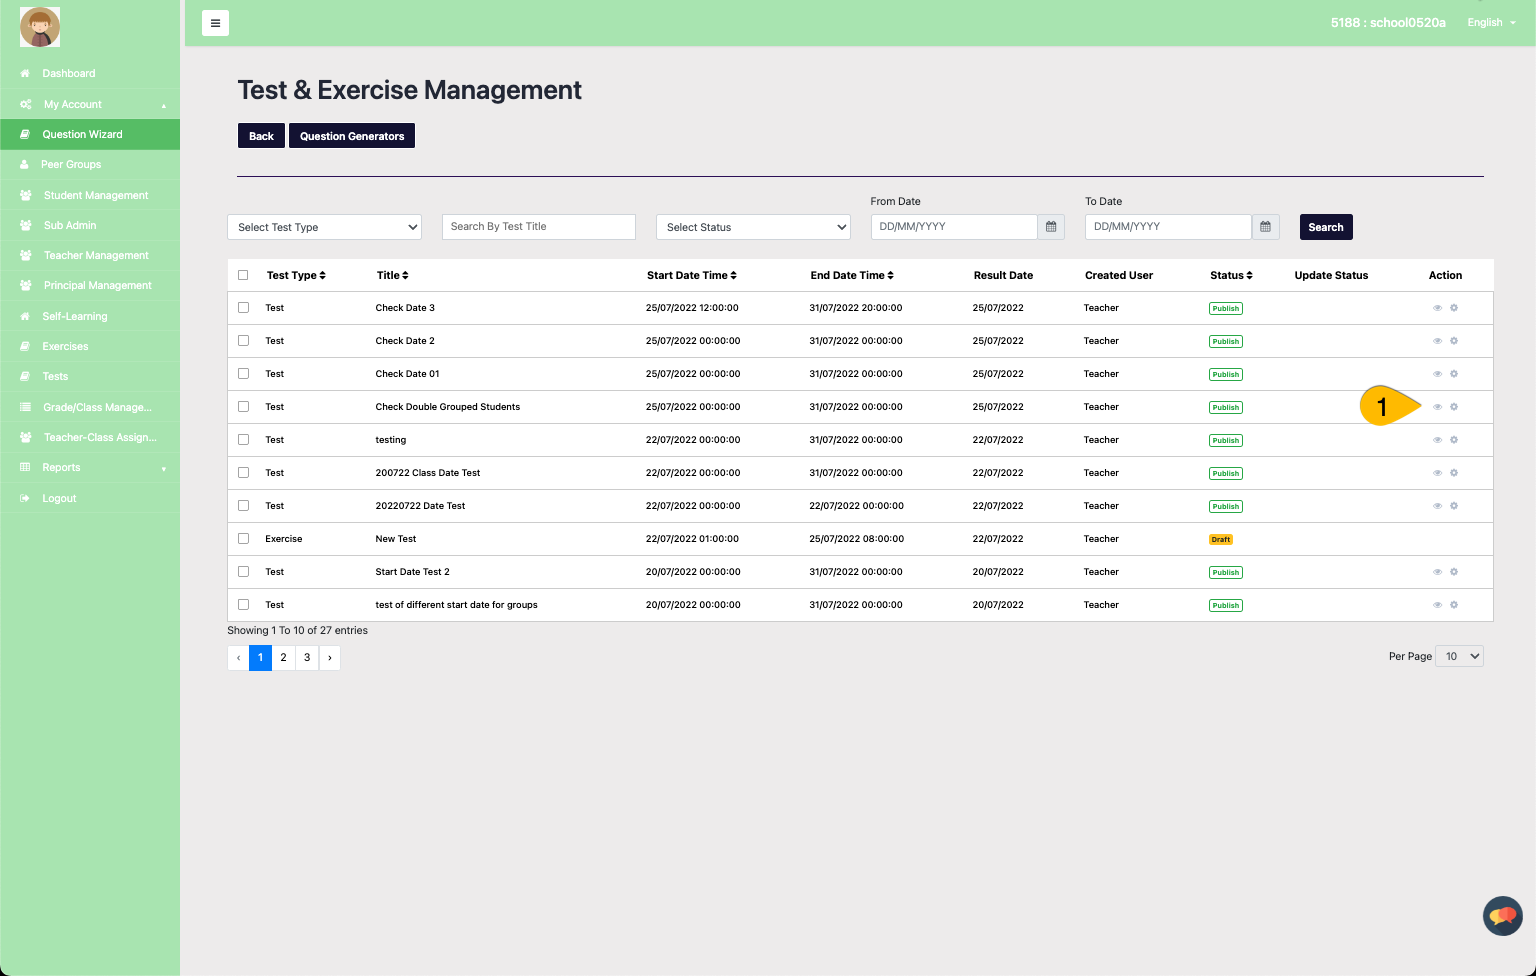Open Student Management sidebar item
The height and width of the screenshot is (976, 1536).
coord(90,195)
